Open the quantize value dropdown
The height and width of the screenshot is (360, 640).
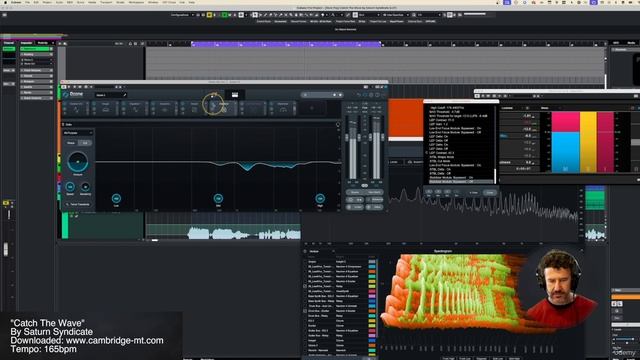(x=429, y=15)
